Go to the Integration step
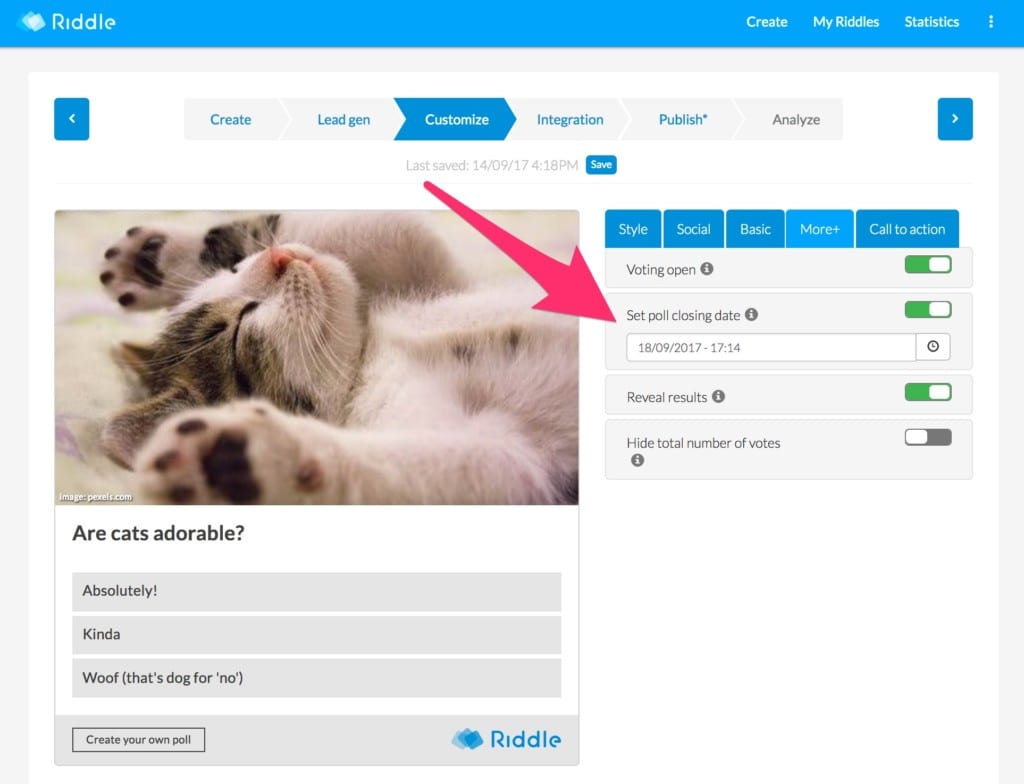 tap(569, 120)
